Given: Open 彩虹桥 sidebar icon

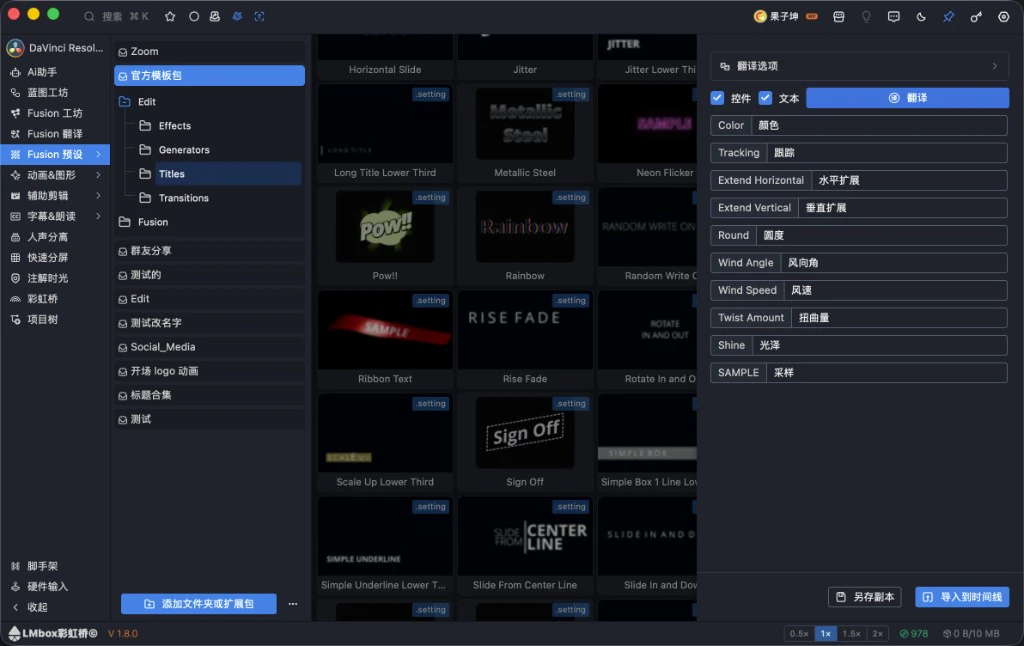Looking at the screenshot, I should click(x=15, y=299).
